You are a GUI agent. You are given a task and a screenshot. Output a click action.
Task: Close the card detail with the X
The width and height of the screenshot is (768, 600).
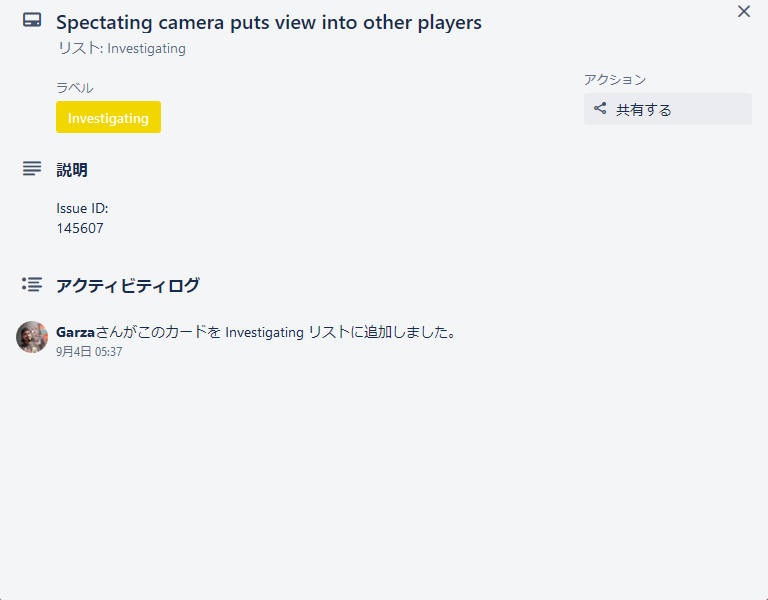click(x=744, y=12)
